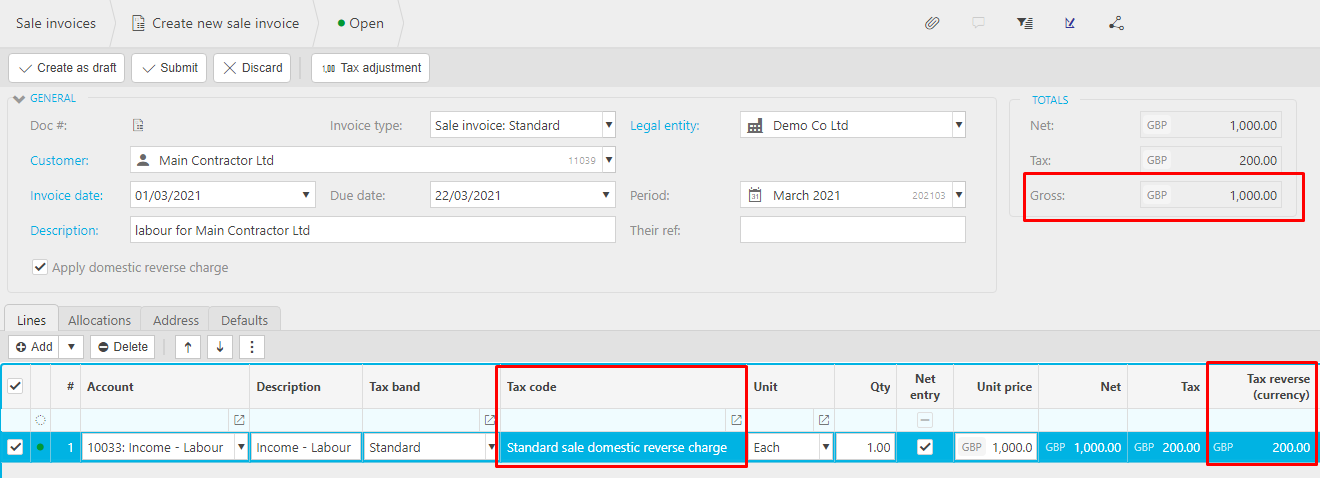Open the Invoice date picker dropdown
This screenshot has height=478, width=1320.
[306, 195]
